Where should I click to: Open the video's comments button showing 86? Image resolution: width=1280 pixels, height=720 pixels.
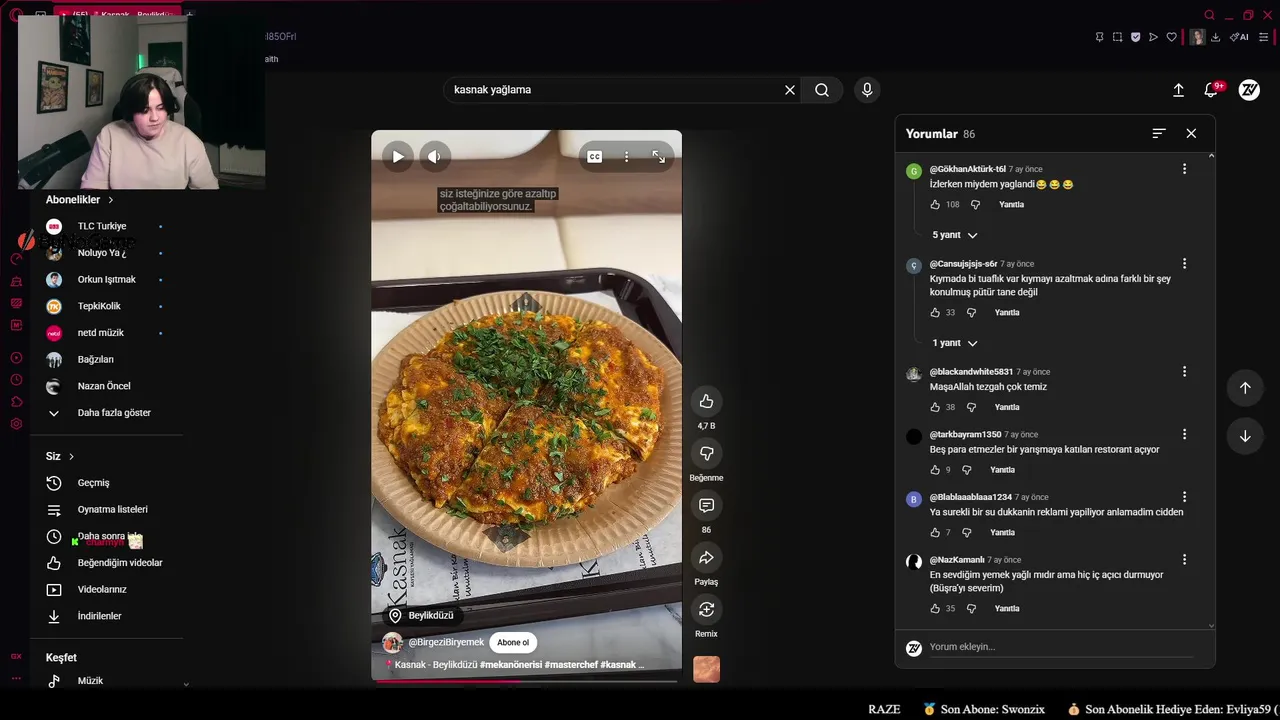[x=706, y=505]
